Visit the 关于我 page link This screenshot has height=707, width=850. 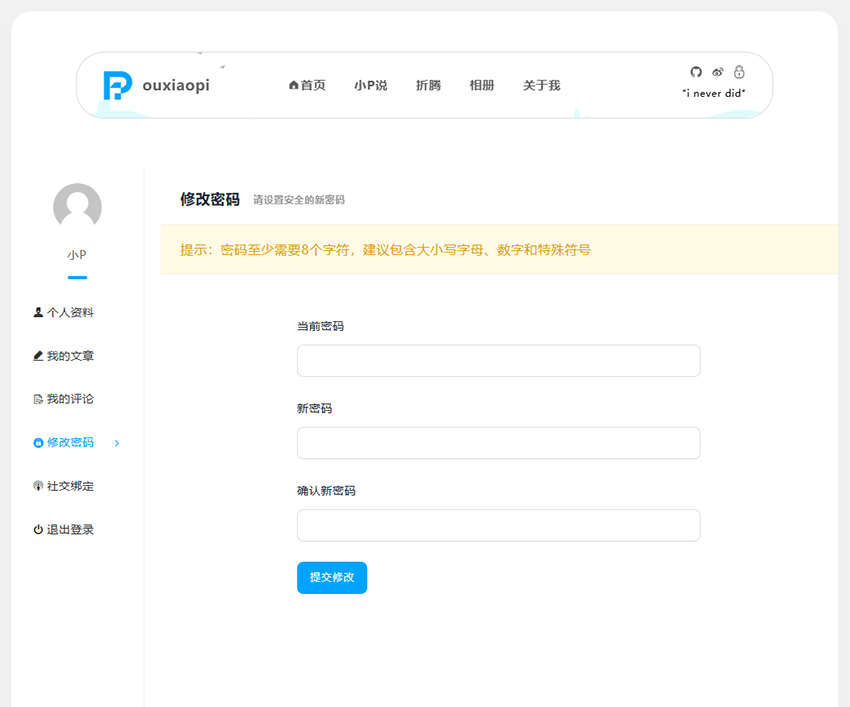pyautogui.click(x=541, y=86)
